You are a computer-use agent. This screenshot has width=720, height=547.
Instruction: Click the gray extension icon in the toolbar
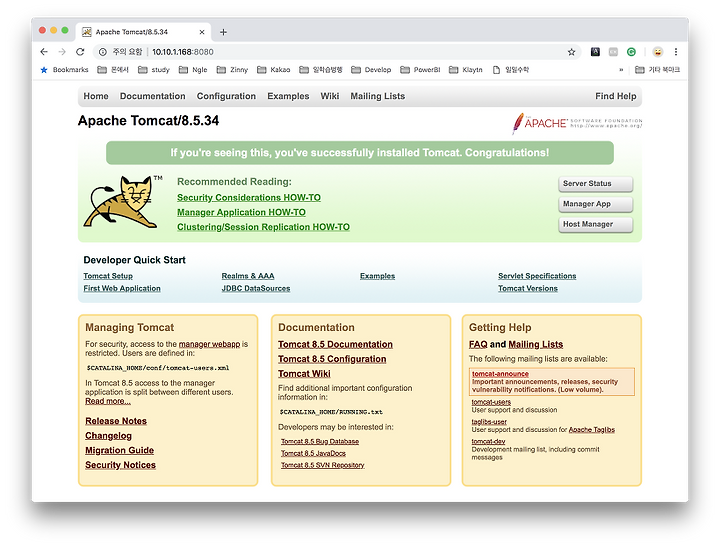click(613, 52)
